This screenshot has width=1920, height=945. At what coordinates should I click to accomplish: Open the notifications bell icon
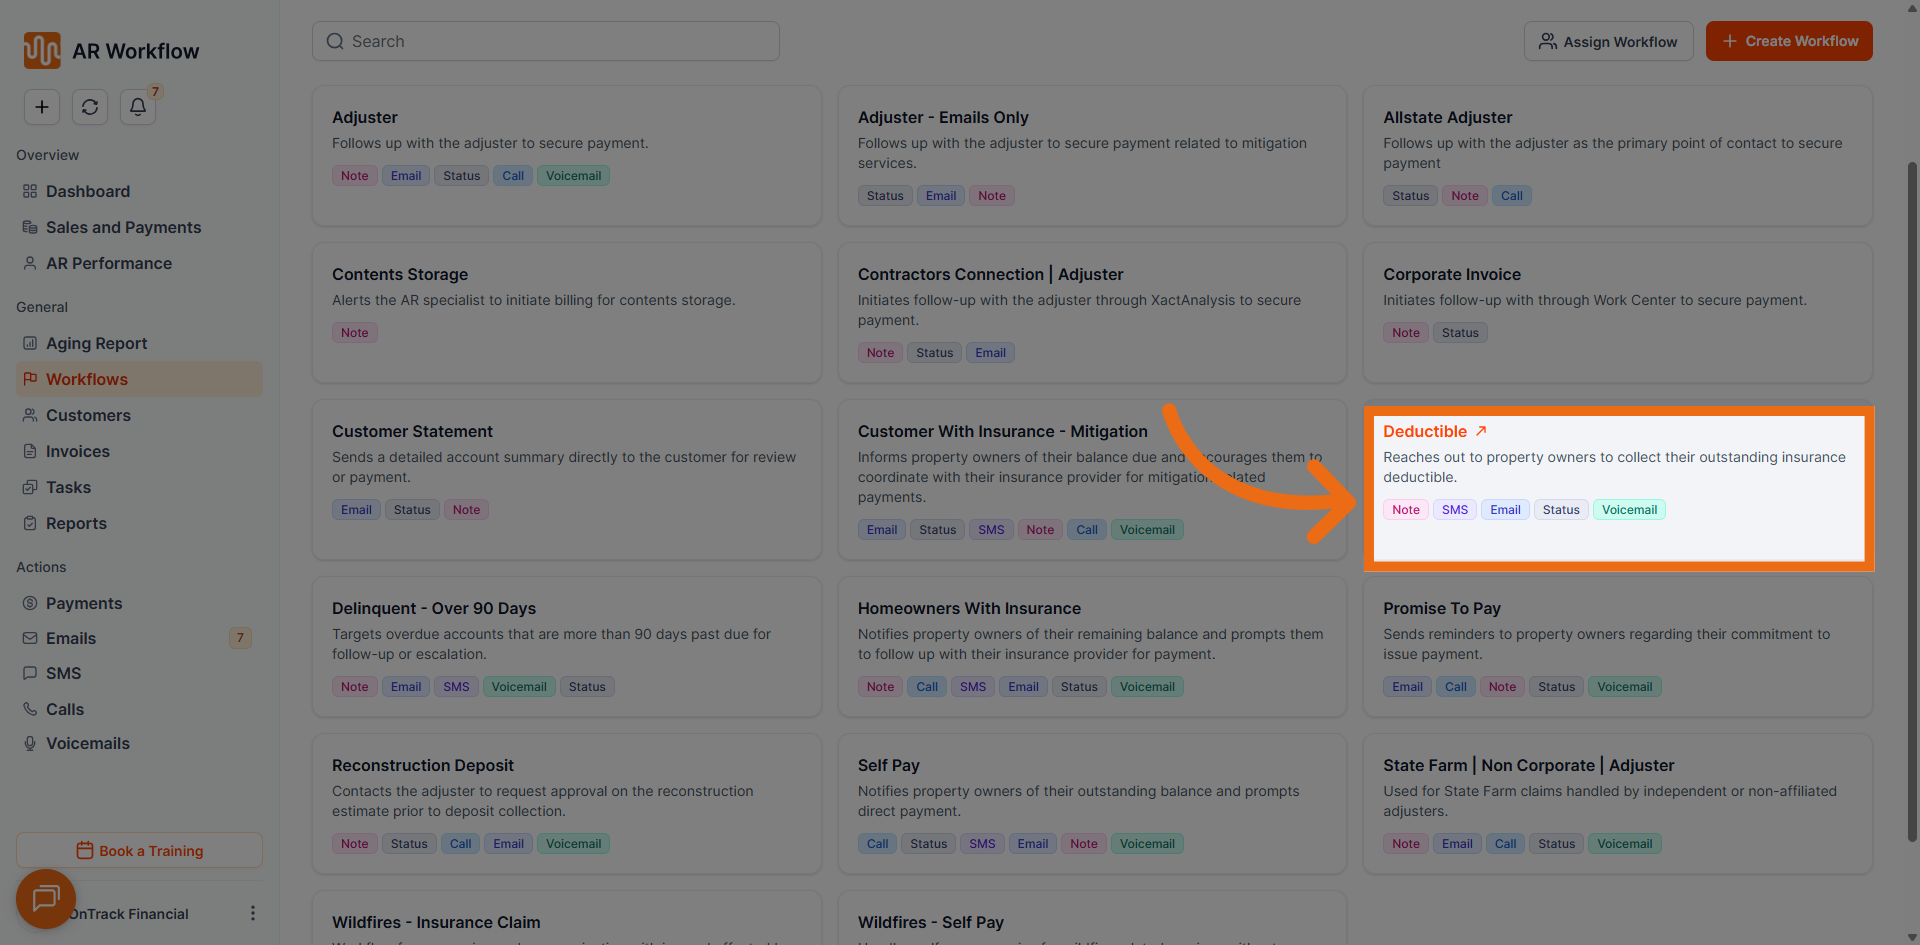coord(138,107)
